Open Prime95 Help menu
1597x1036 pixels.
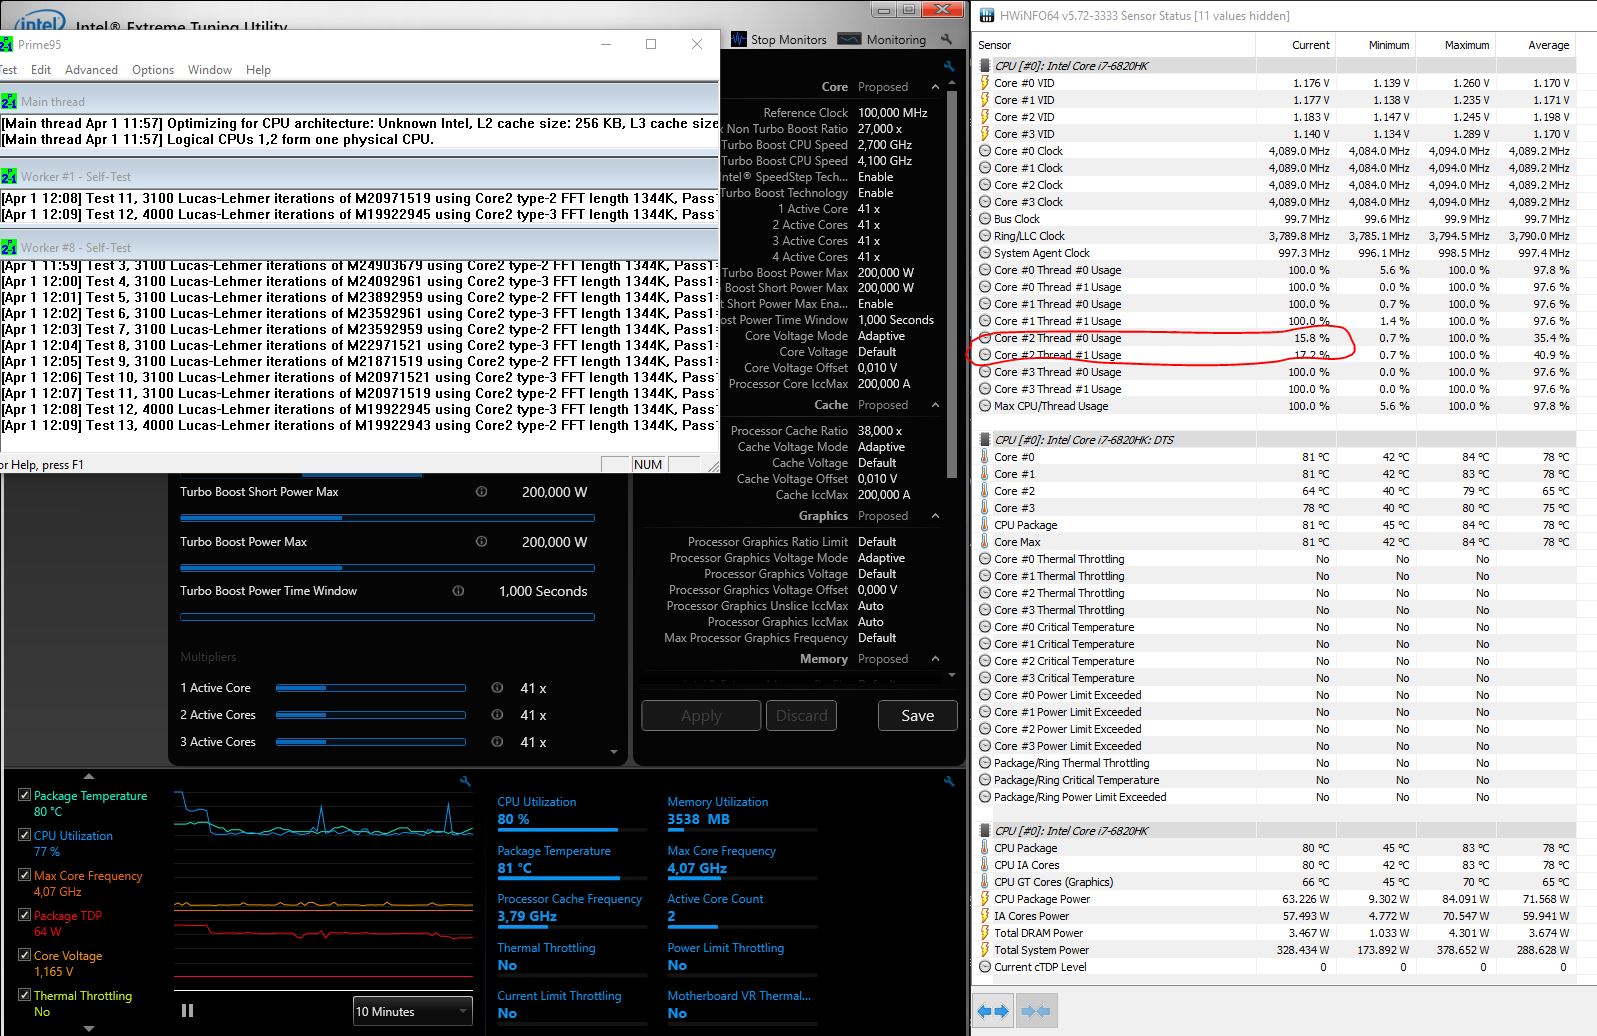pyautogui.click(x=258, y=70)
